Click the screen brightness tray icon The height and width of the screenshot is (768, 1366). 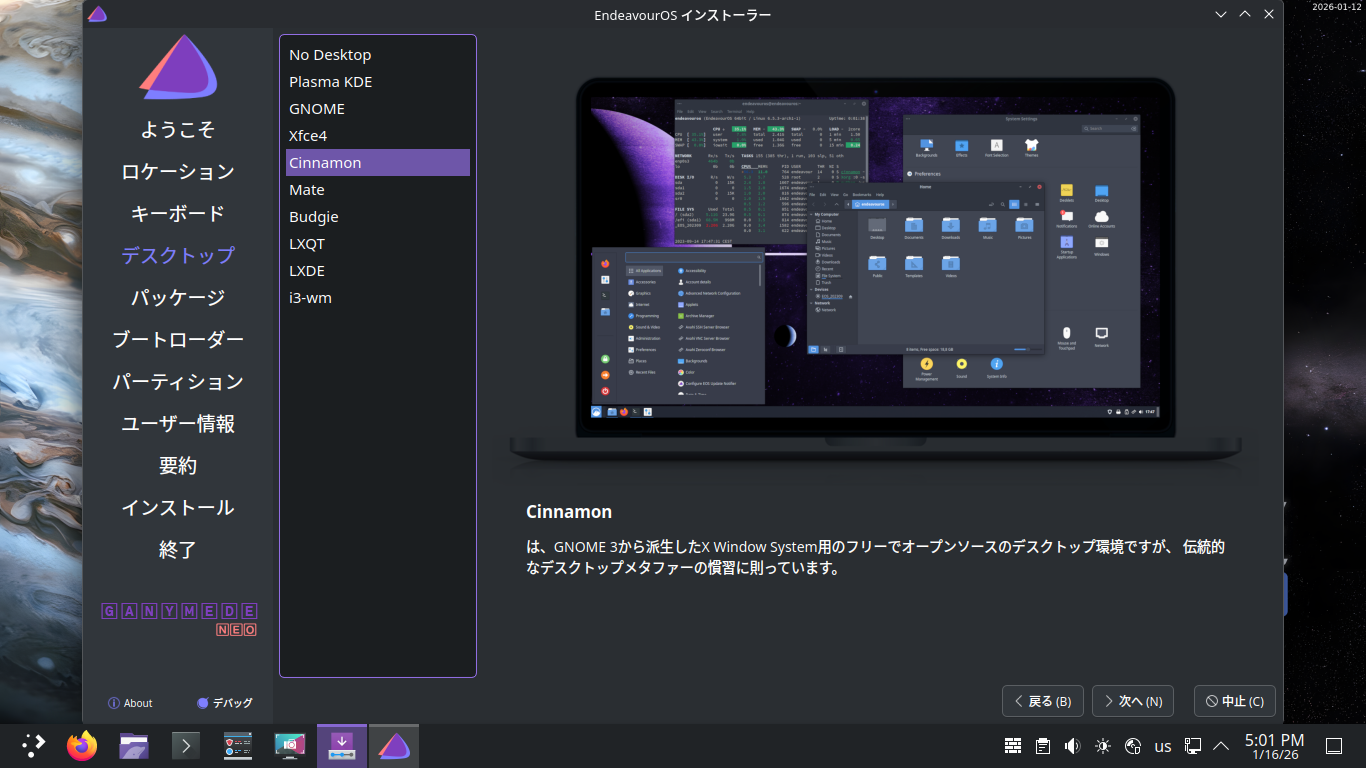[1102, 746]
